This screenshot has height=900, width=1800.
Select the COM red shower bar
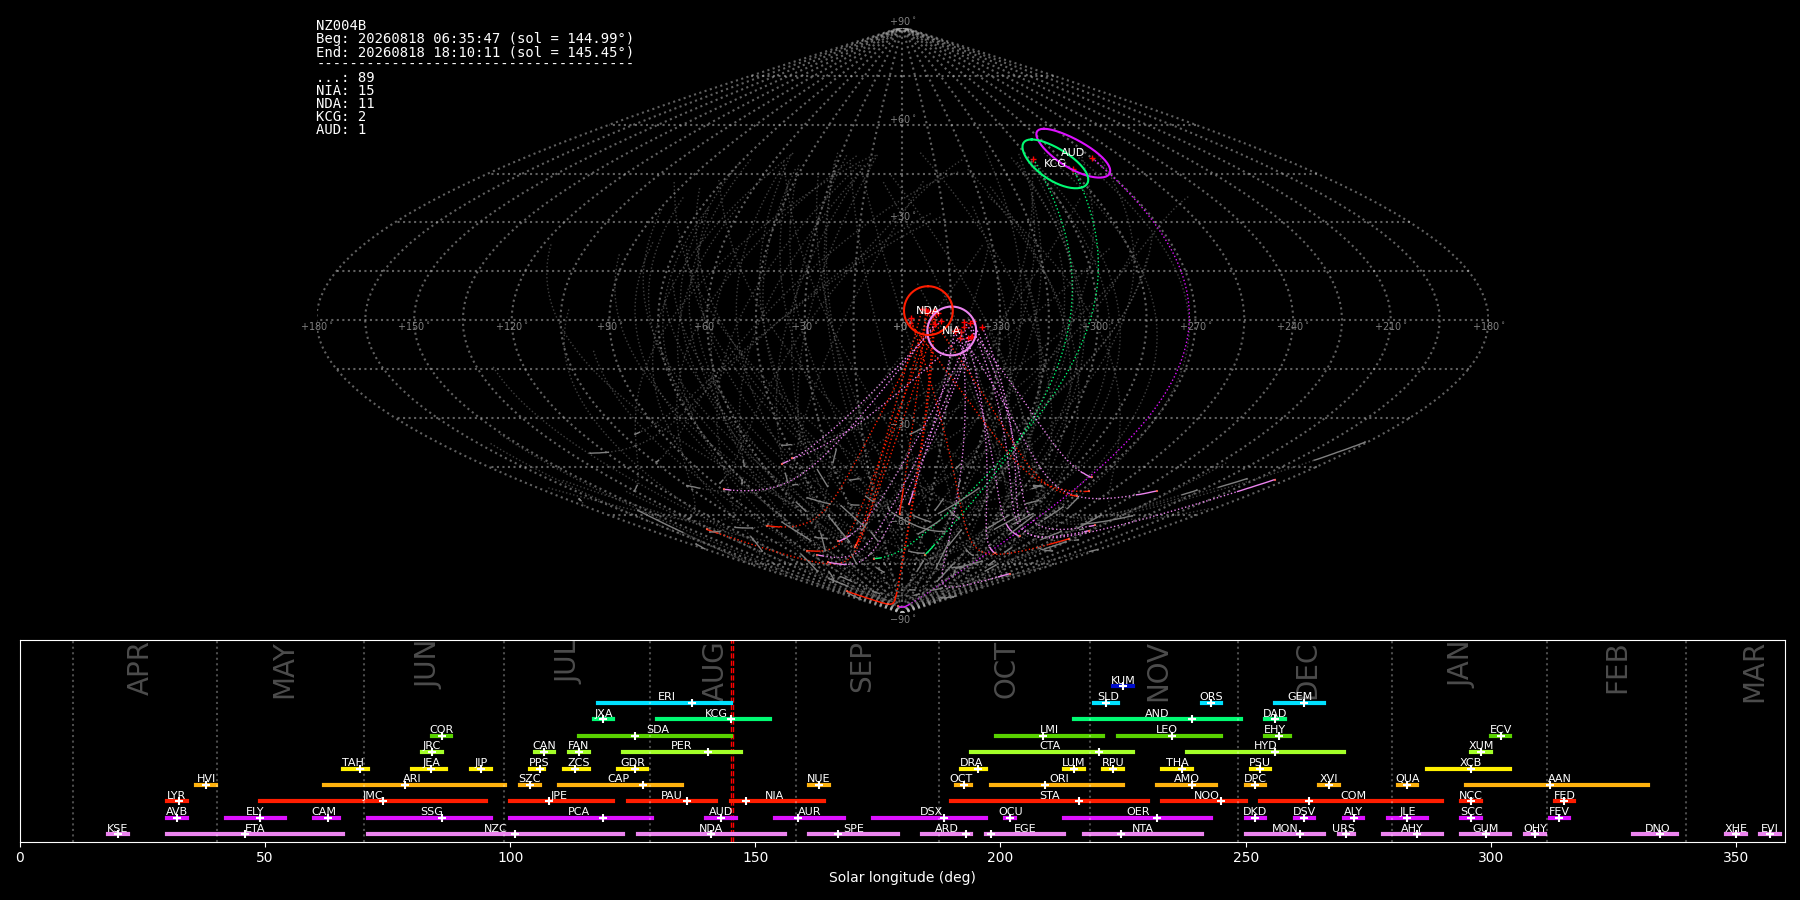1351,801
